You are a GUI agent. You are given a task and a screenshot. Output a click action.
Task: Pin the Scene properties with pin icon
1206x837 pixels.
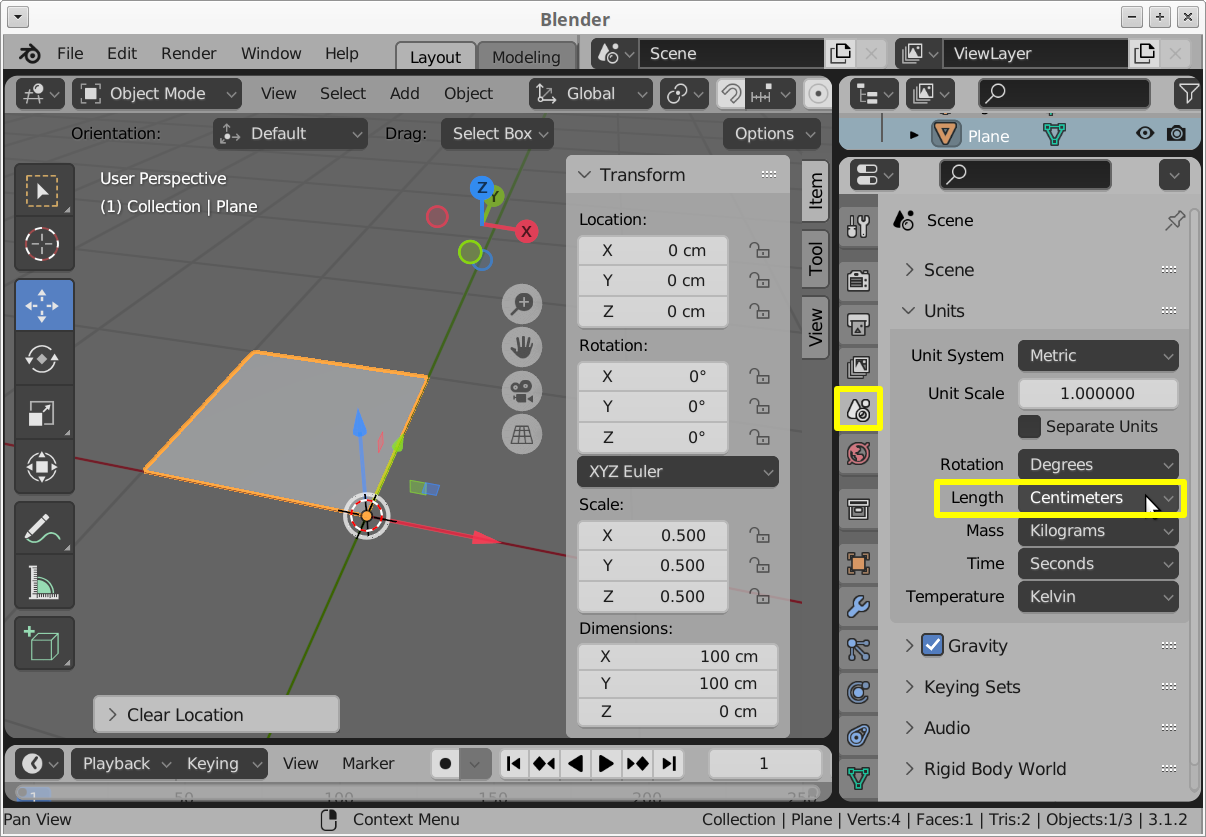click(1175, 221)
